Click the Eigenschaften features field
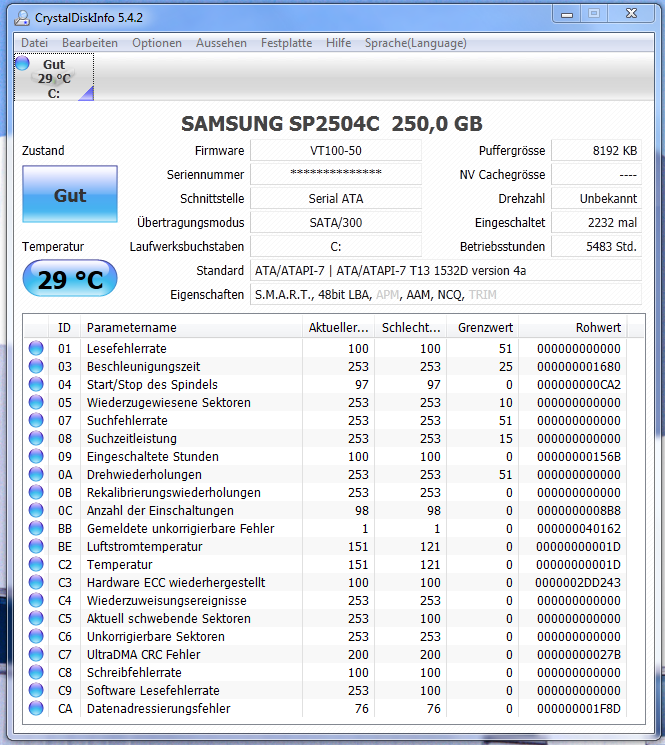Image resolution: width=665 pixels, height=745 pixels. click(x=446, y=295)
